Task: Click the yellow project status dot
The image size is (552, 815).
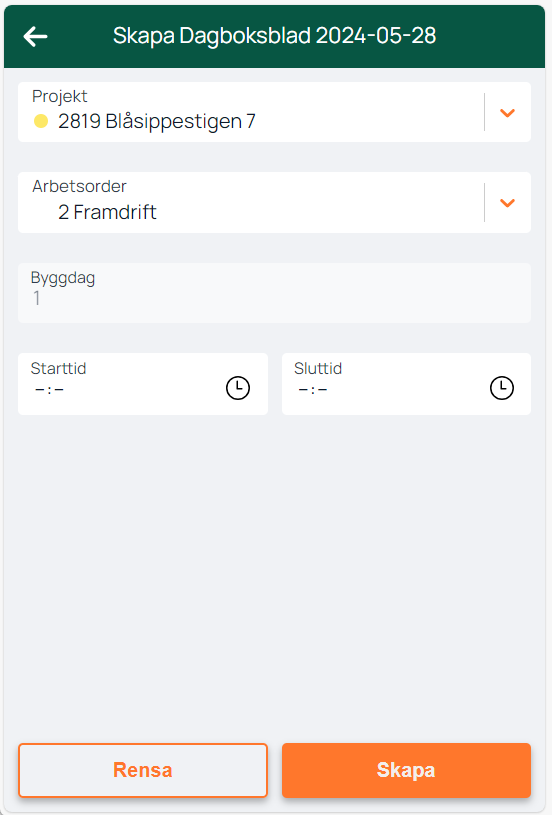Action: 41,121
